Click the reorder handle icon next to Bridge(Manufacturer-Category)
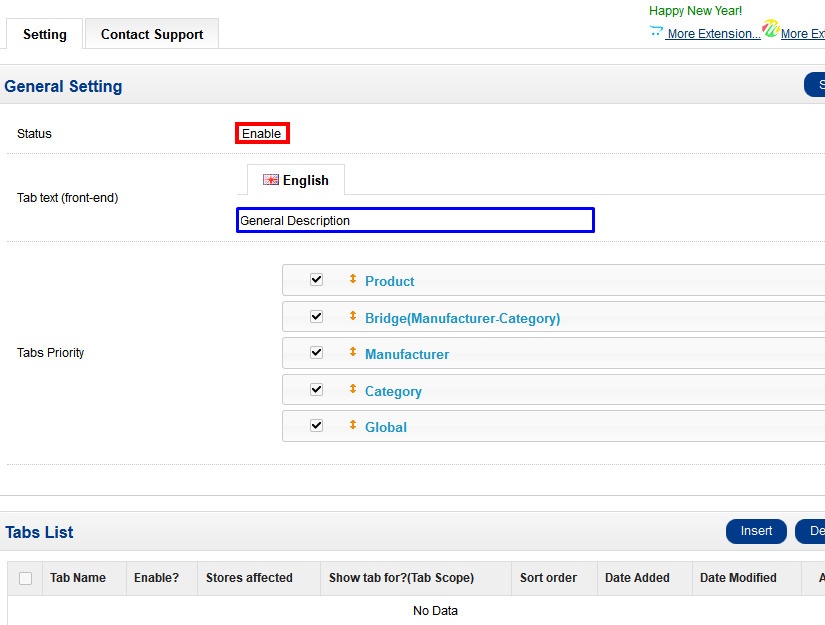Image resolution: width=825 pixels, height=625 pixels. point(352,317)
